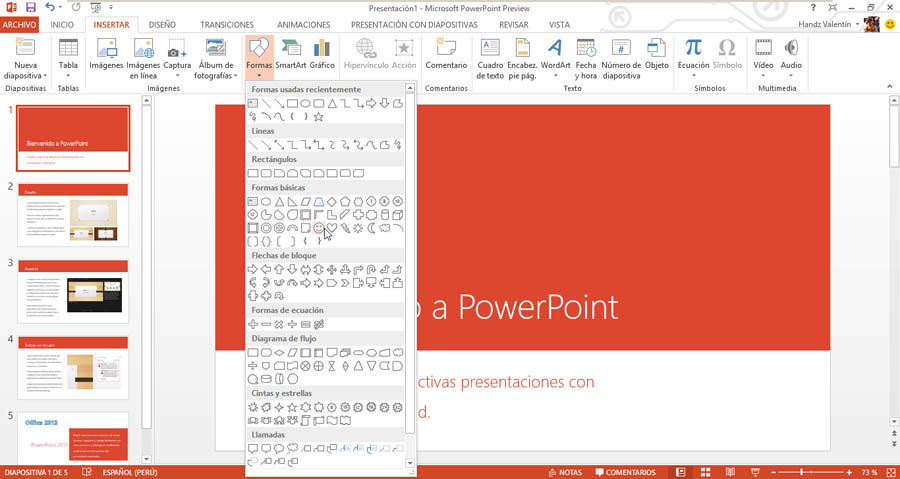
Task: Select the smiley face shape
Action: pos(319,228)
